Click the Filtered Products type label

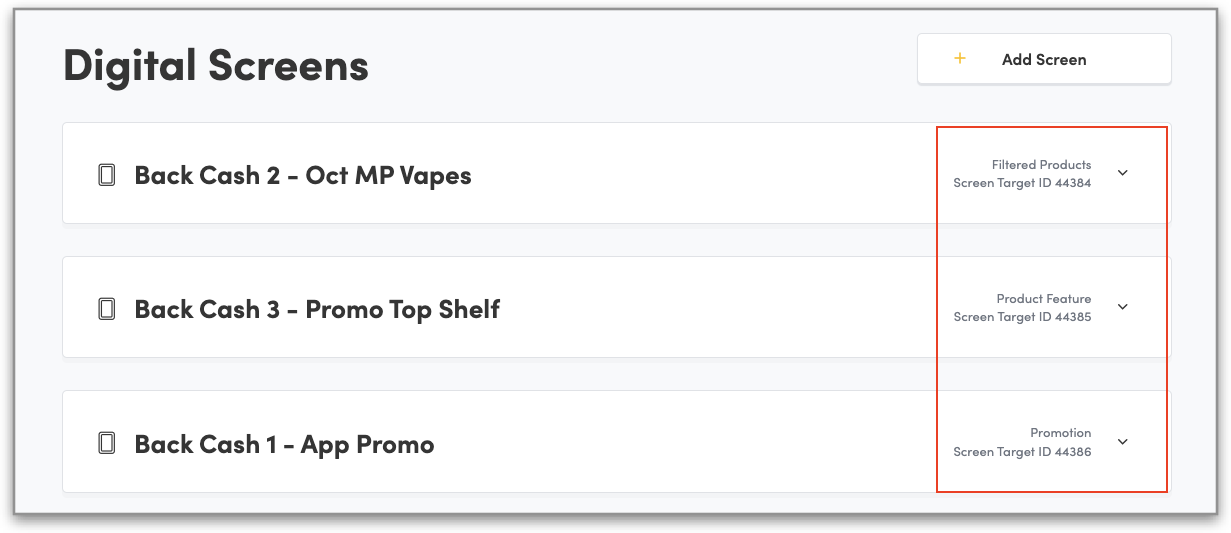1041,164
